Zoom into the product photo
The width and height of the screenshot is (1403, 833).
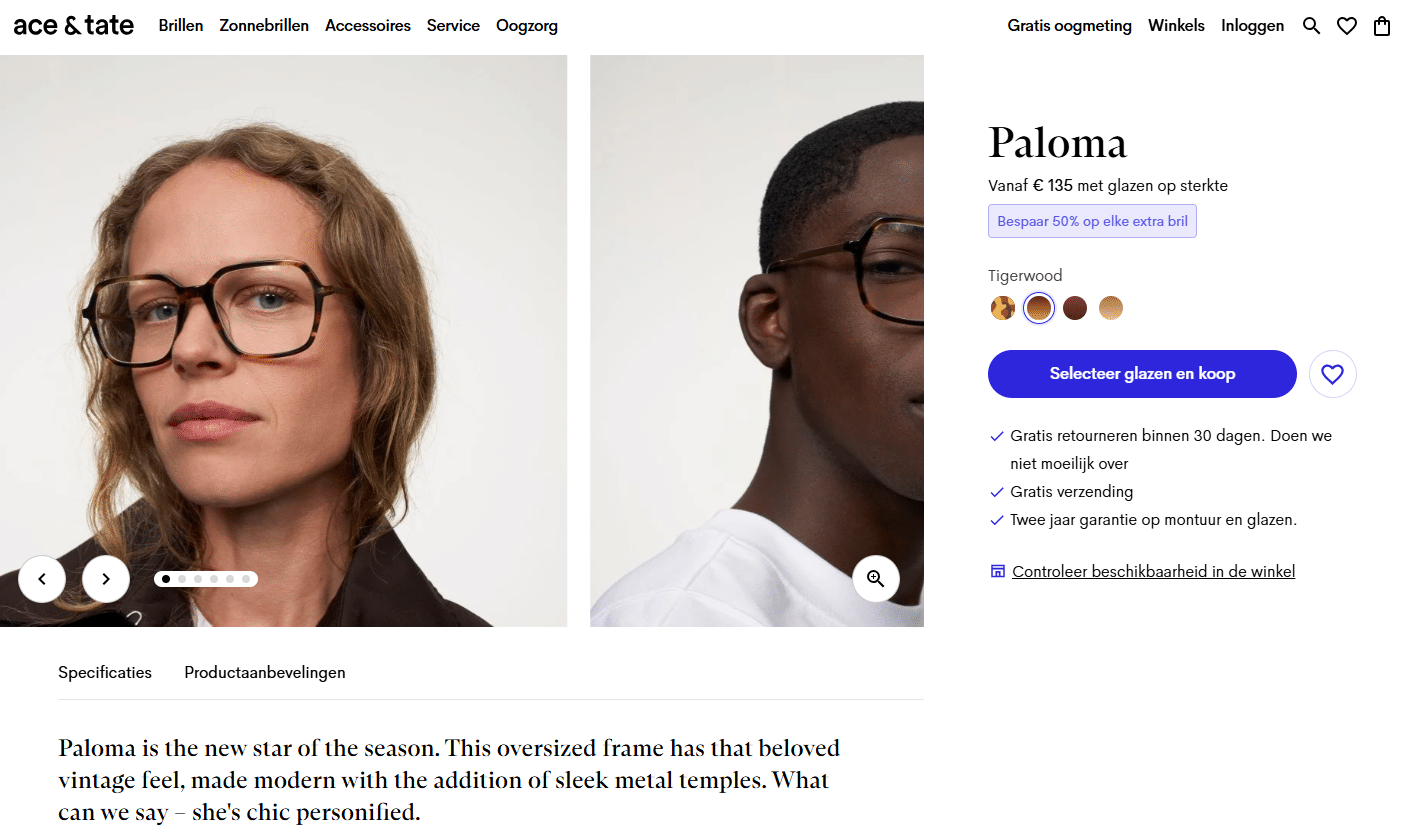876,579
